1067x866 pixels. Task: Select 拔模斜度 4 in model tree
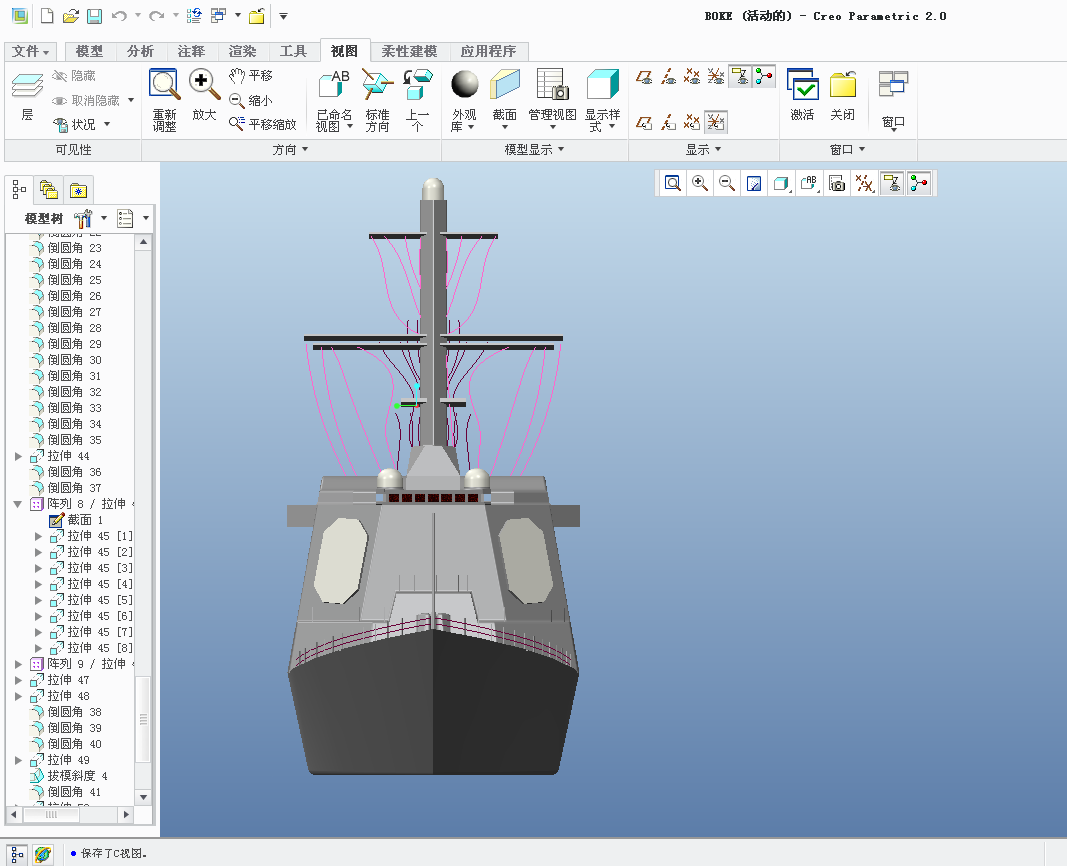pyautogui.click(x=69, y=776)
